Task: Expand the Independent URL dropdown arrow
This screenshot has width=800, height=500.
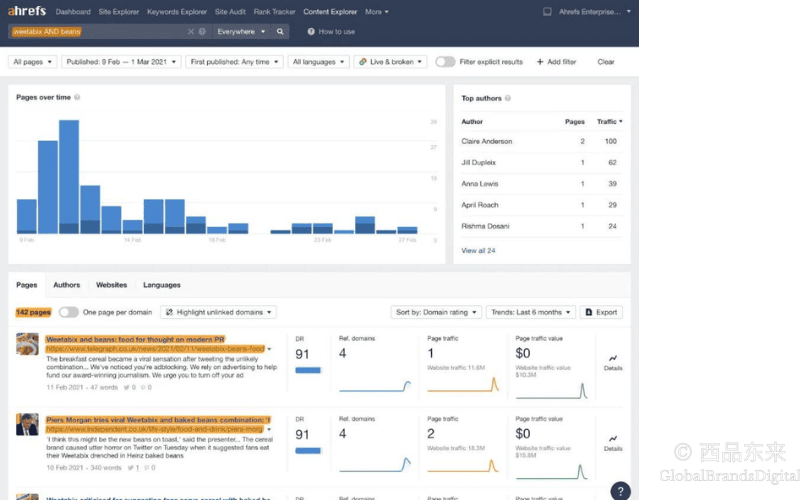Action: pyautogui.click(x=269, y=430)
